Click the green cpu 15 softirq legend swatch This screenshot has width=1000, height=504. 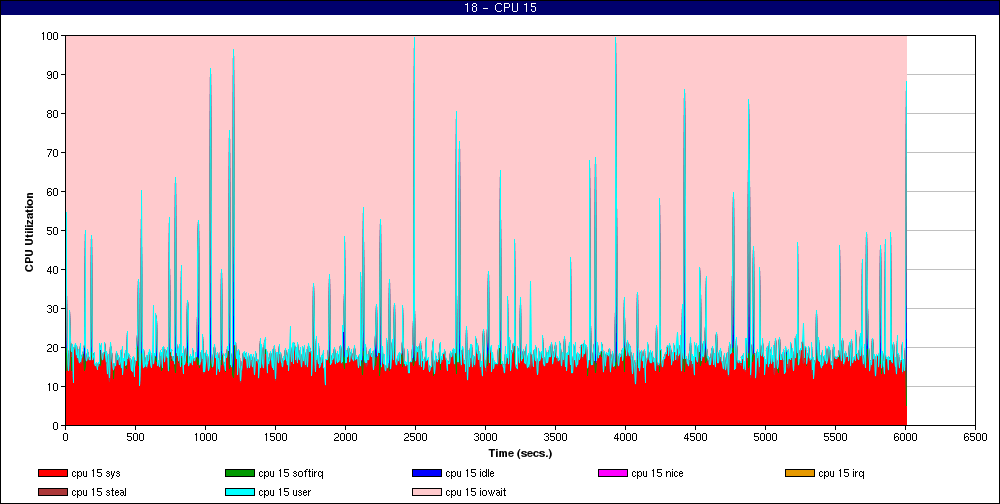[240, 473]
